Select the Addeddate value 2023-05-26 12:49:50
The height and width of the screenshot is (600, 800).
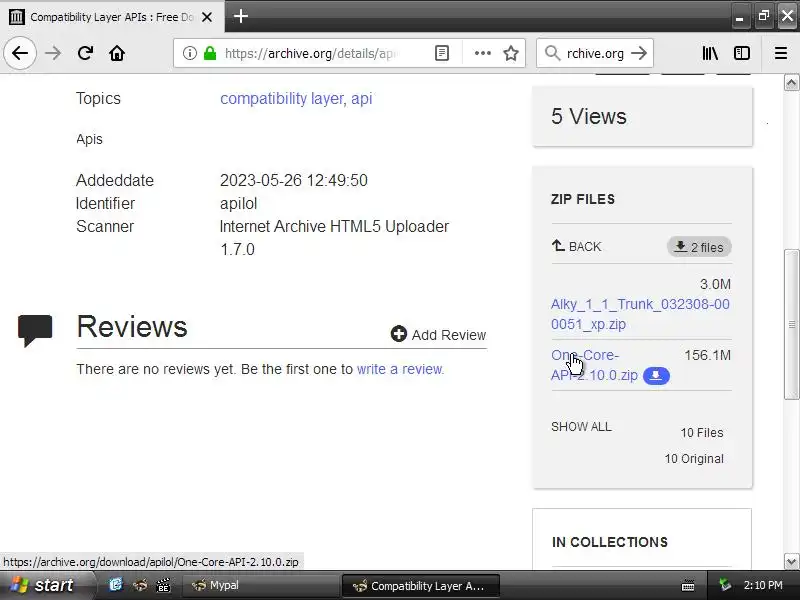293,180
